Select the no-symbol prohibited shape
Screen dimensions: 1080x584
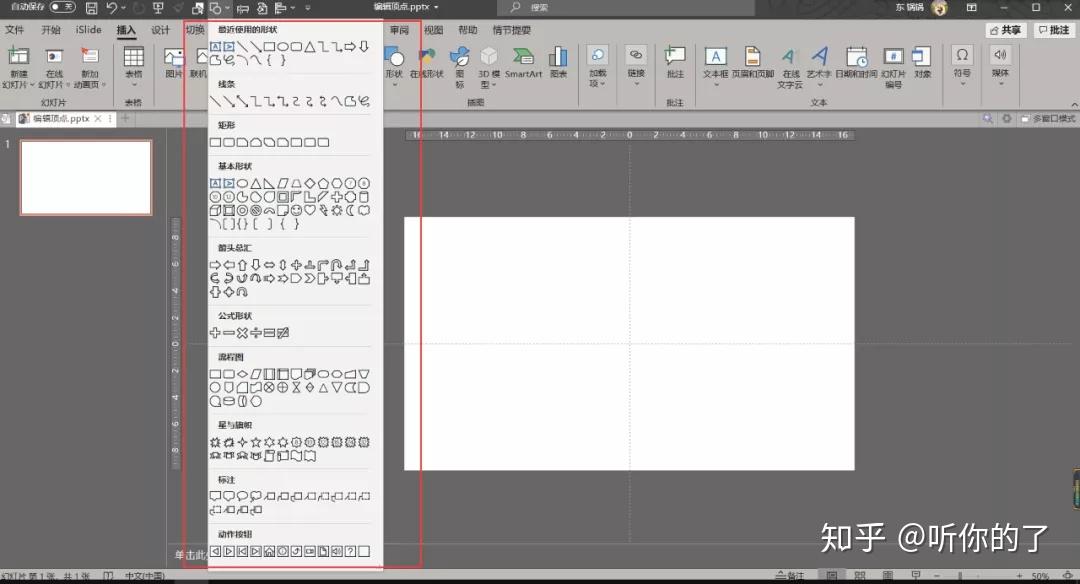256,210
